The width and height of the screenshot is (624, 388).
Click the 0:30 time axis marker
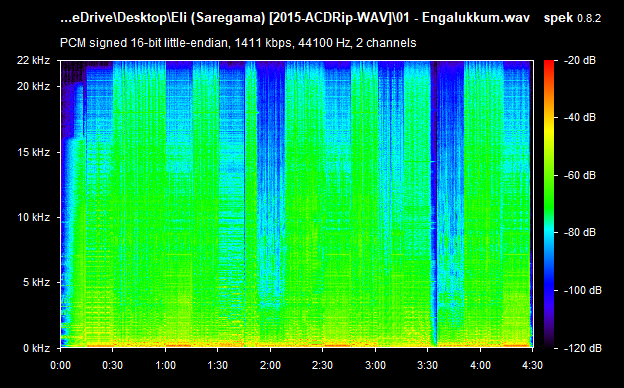113,365
